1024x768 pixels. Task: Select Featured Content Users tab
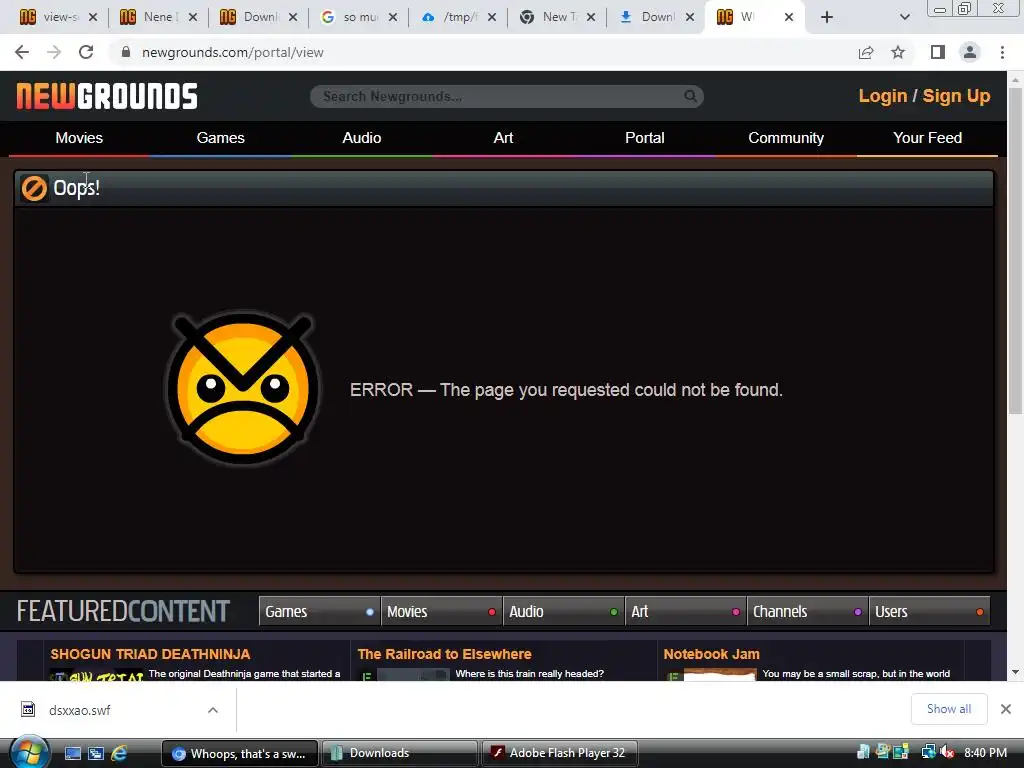click(930, 612)
